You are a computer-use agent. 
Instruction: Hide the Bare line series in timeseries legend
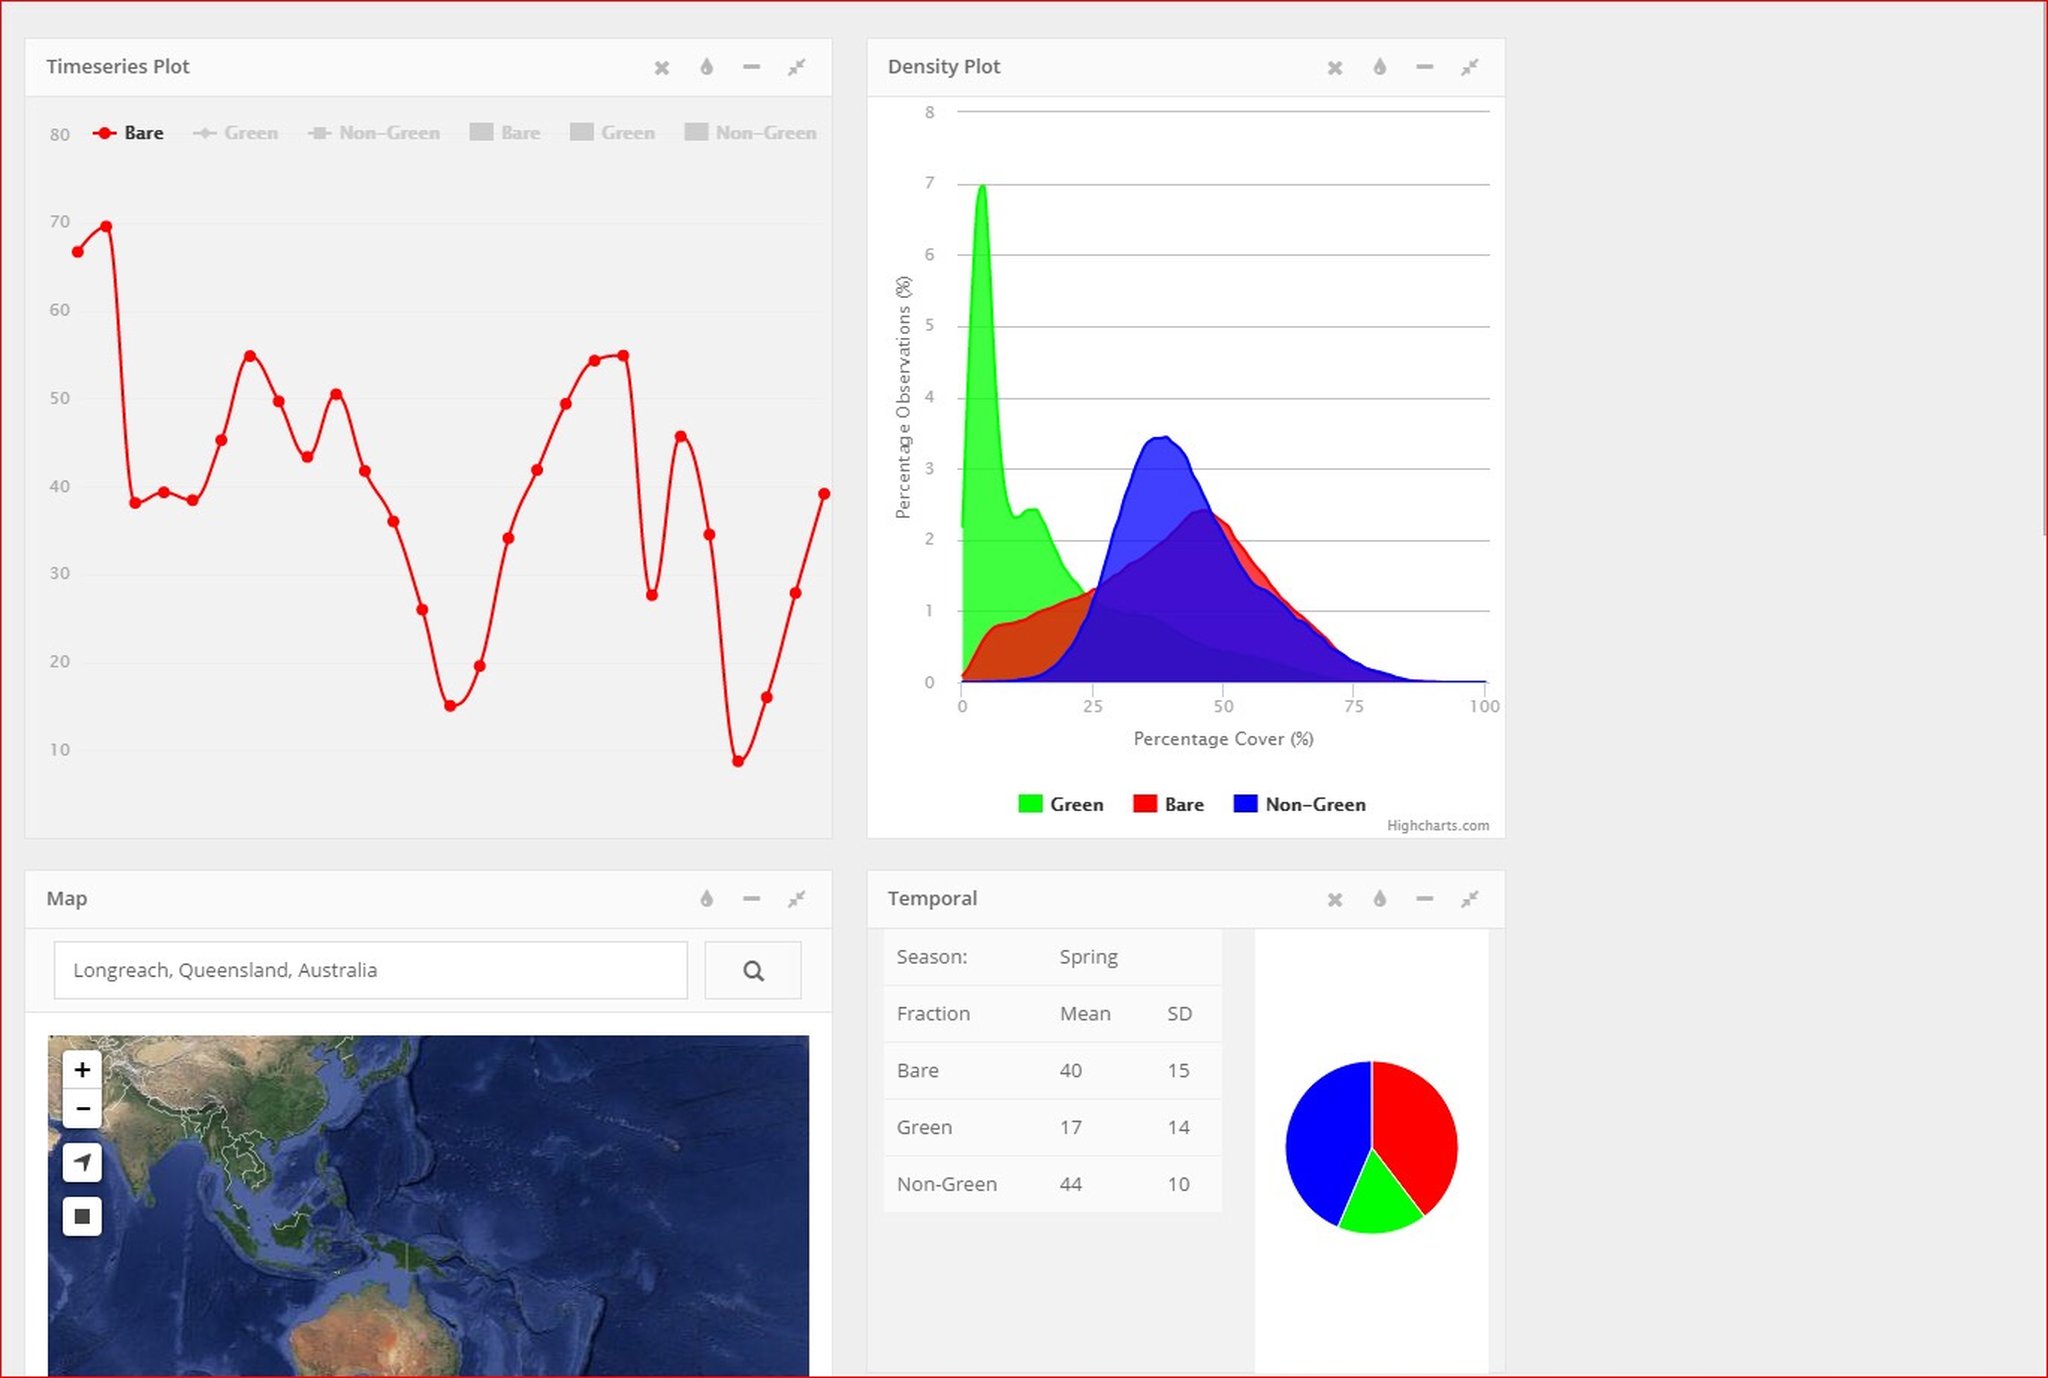coord(143,133)
